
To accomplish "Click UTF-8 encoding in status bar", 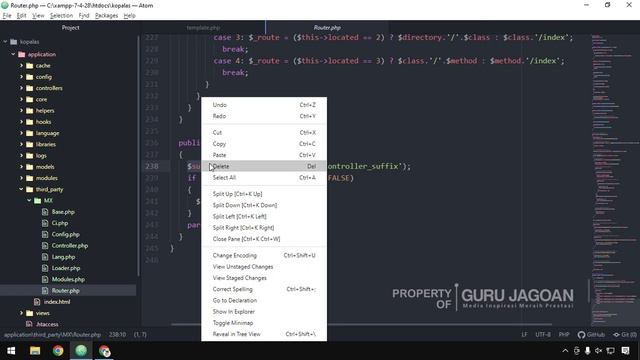I will [x=543, y=335].
